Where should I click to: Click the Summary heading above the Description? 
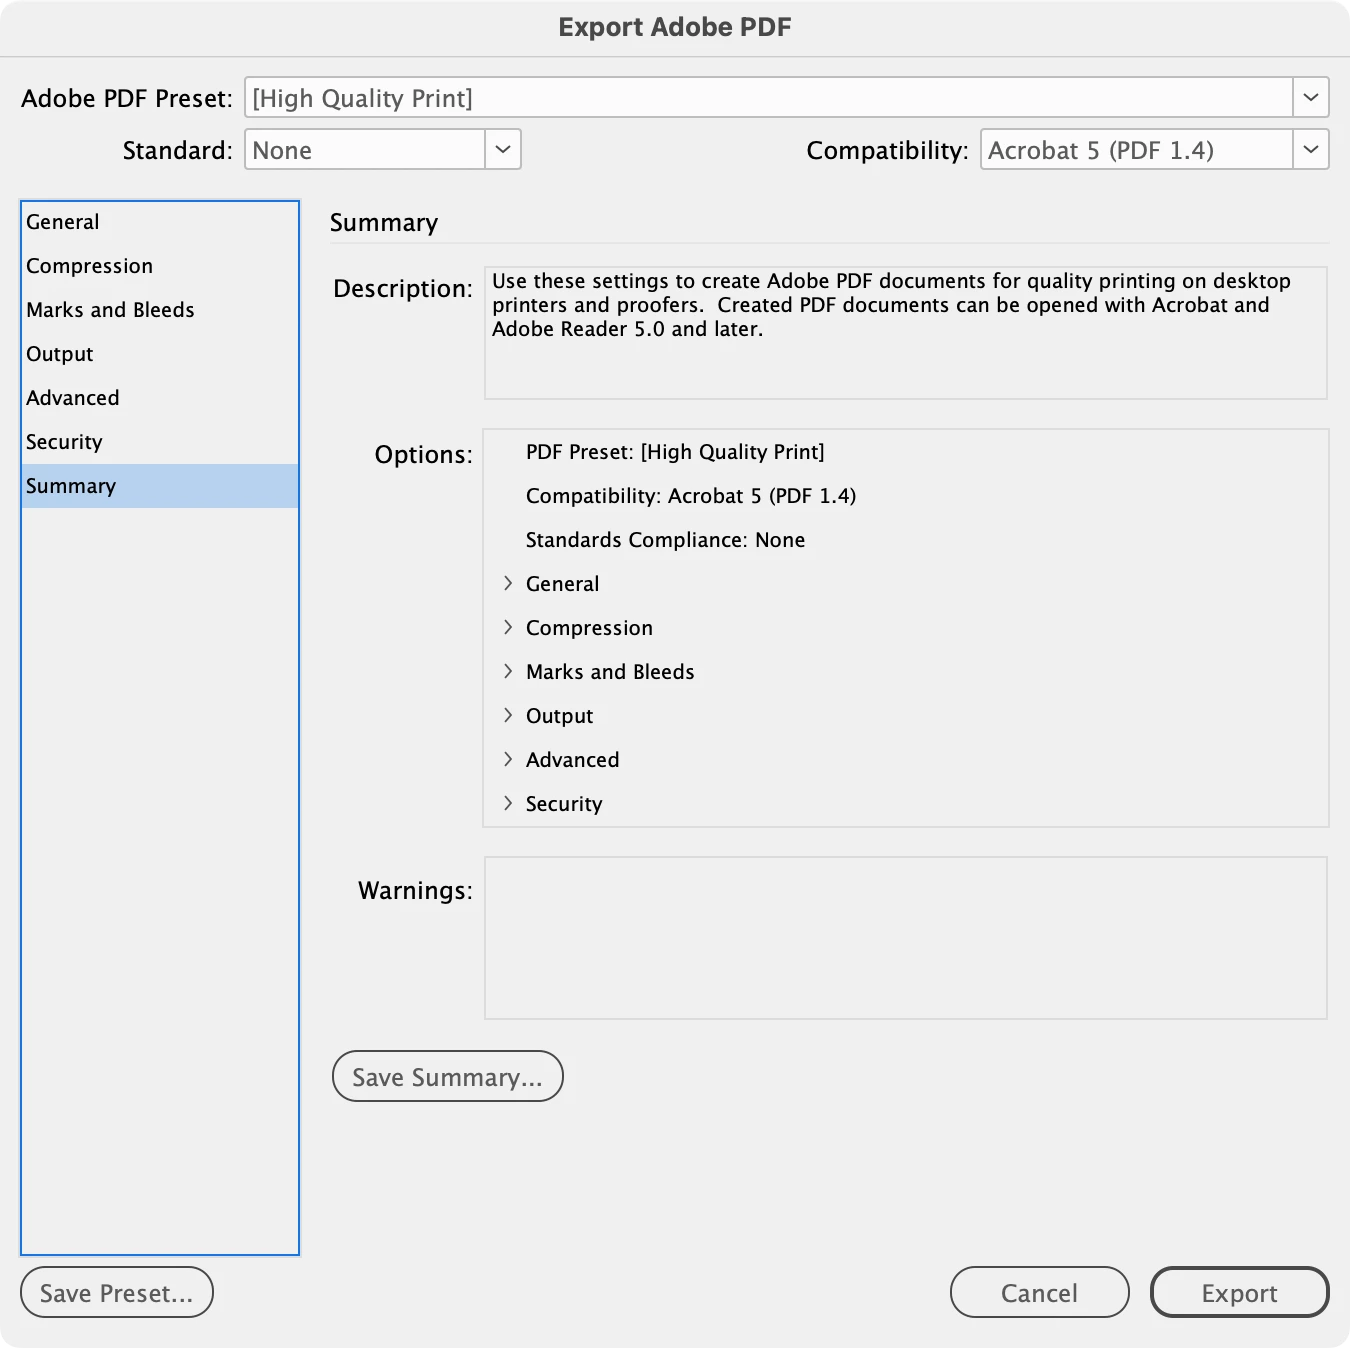point(384,223)
